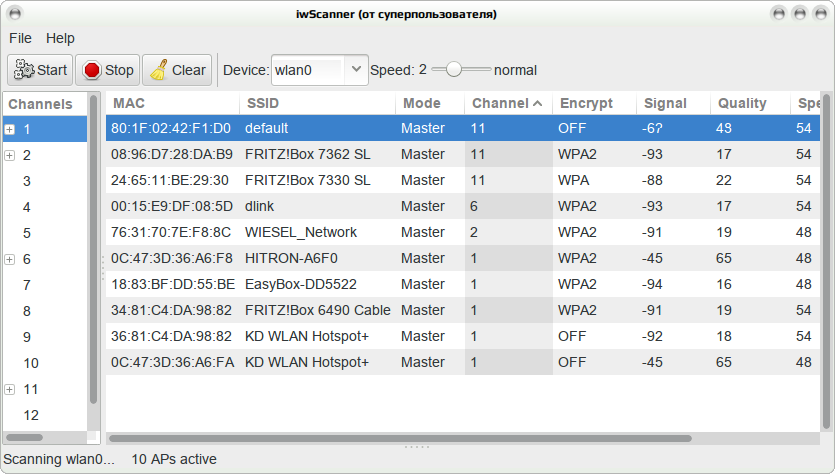The height and width of the screenshot is (474, 835).
Task: Select channel 12 in Channels list
Action: pyautogui.click(x=45, y=415)
